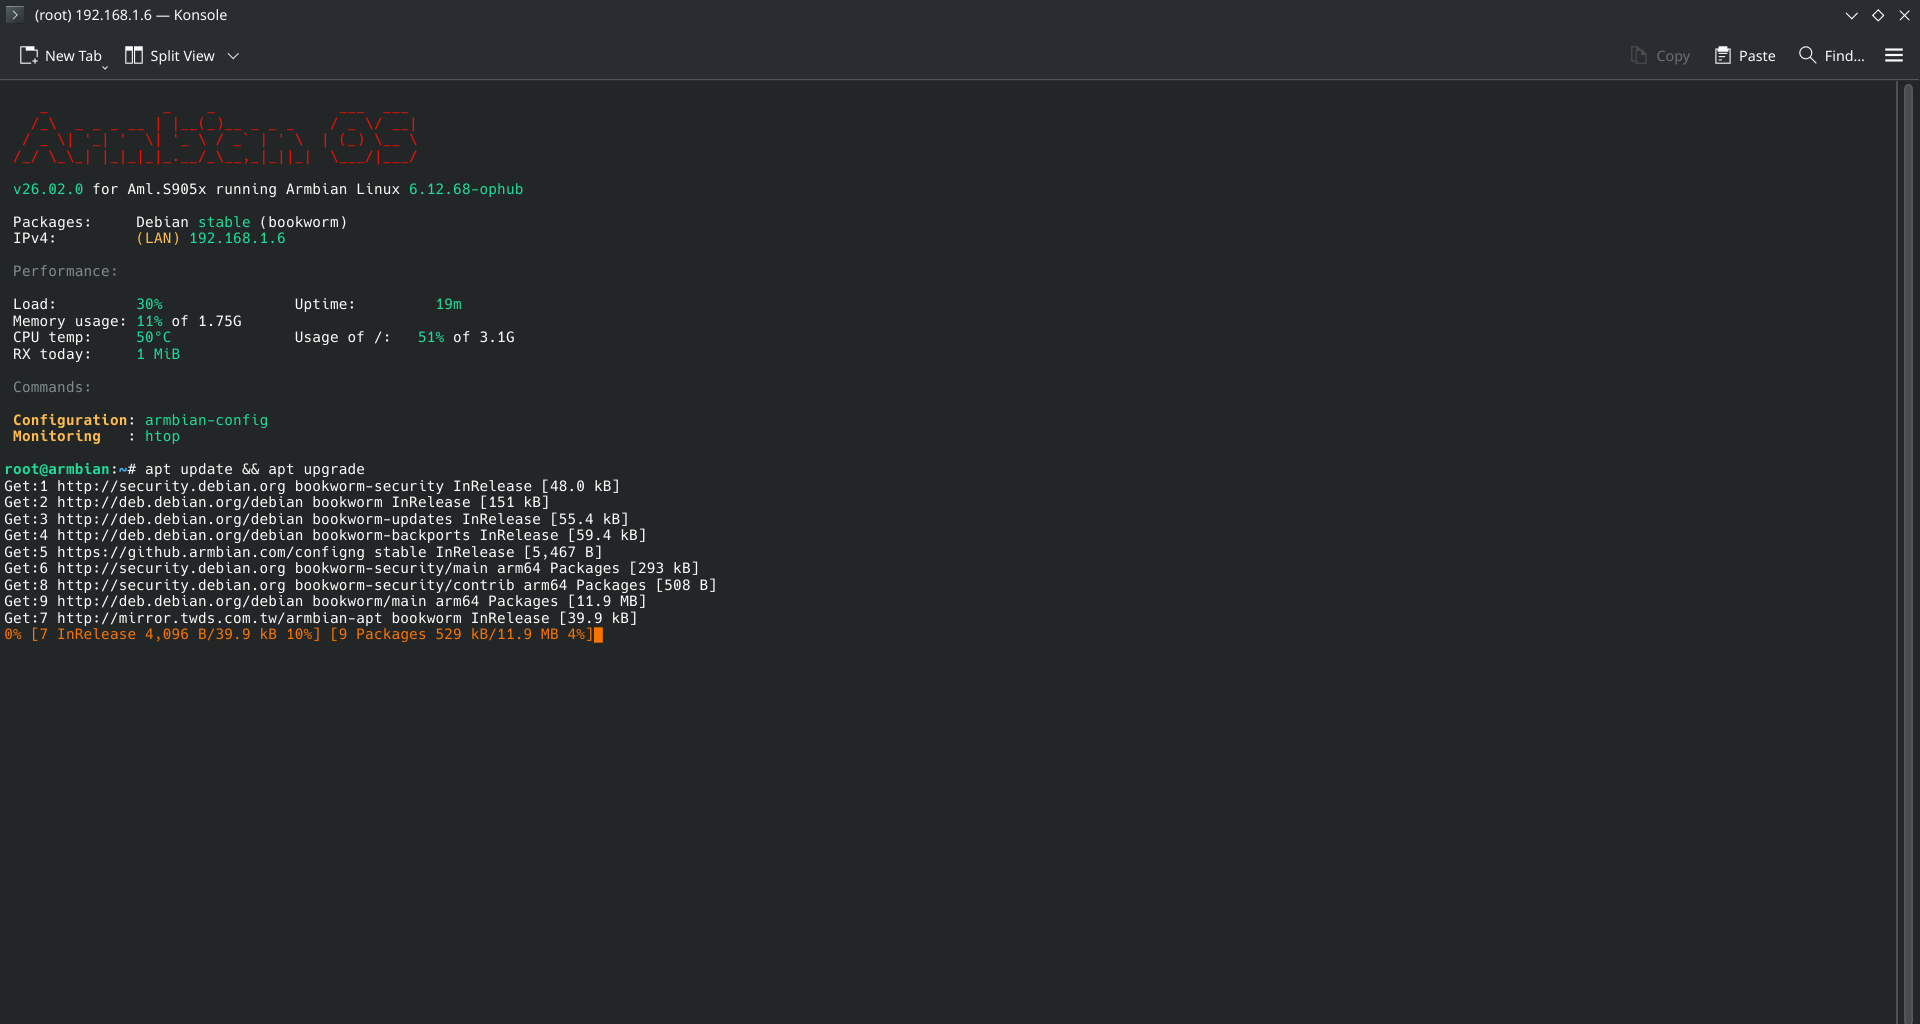Open the New Tab profile dropdown arrow

coord(105,67)
